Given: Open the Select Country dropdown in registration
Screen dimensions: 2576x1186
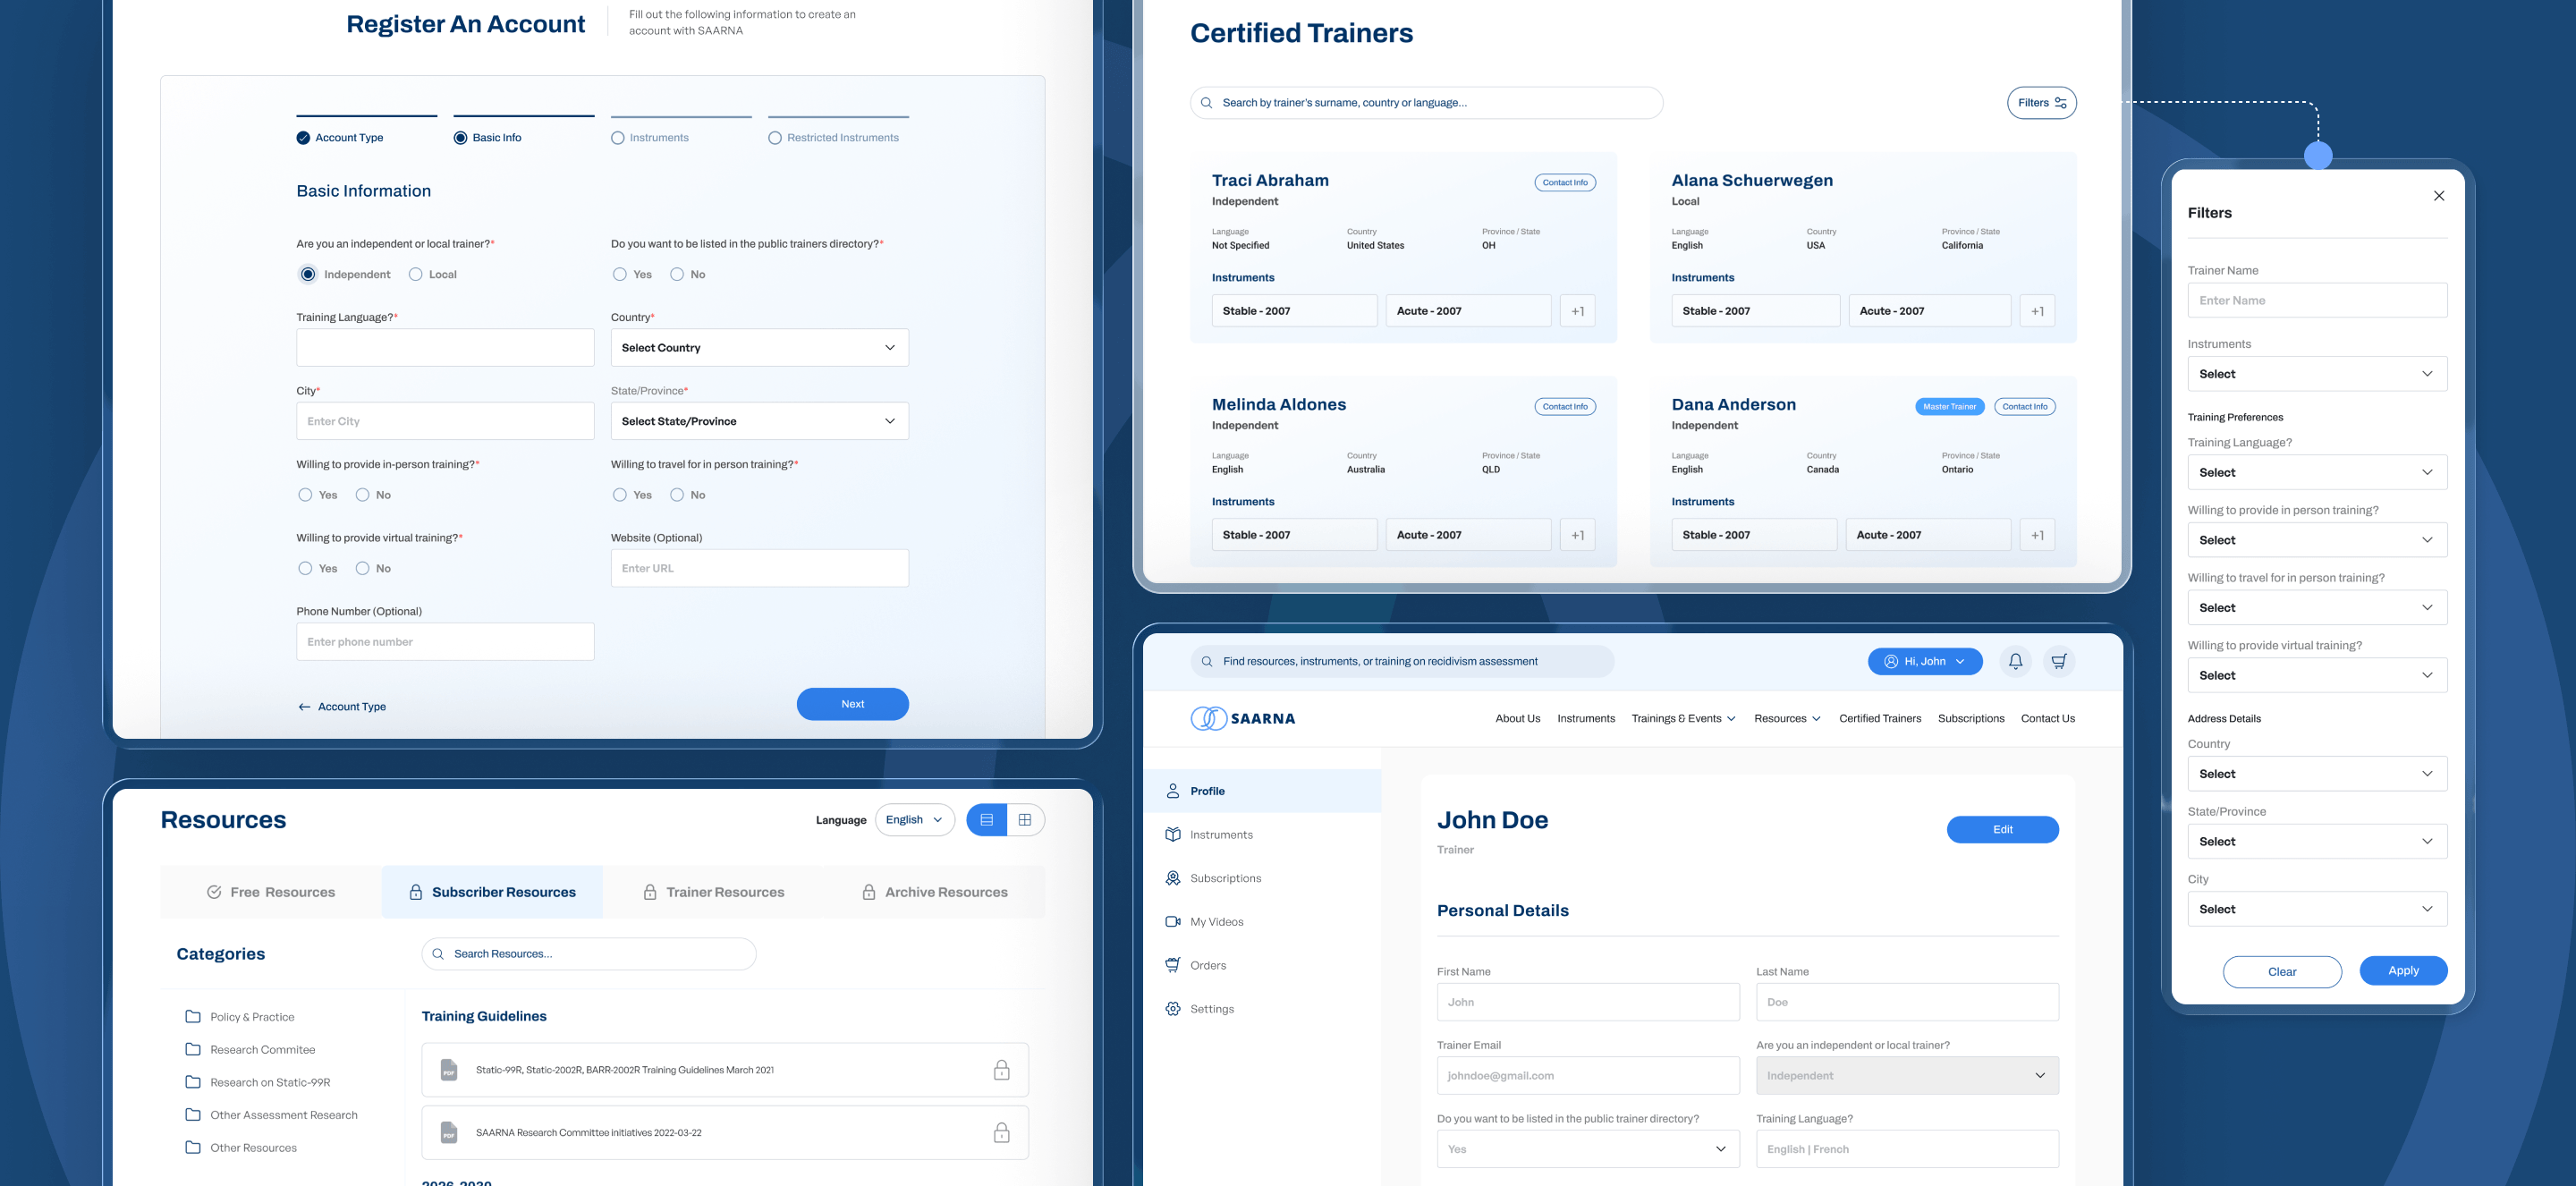Looking at the screenshot, I should 760,348.
